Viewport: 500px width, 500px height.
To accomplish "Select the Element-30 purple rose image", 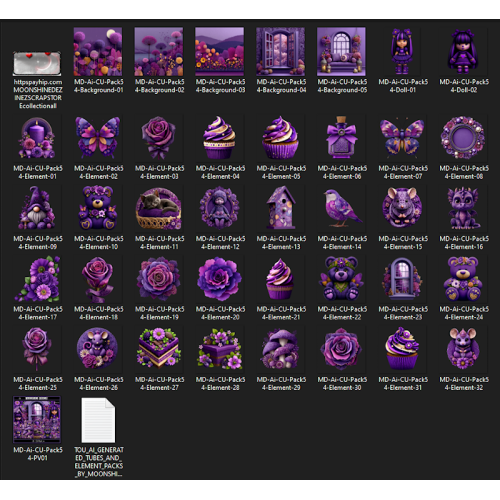I will tap(341, 349).
